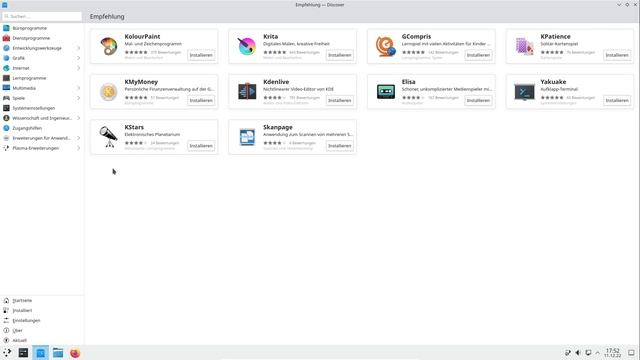Expand Entwicklungswerkzeuge chevron

click(x=78, y=48)
